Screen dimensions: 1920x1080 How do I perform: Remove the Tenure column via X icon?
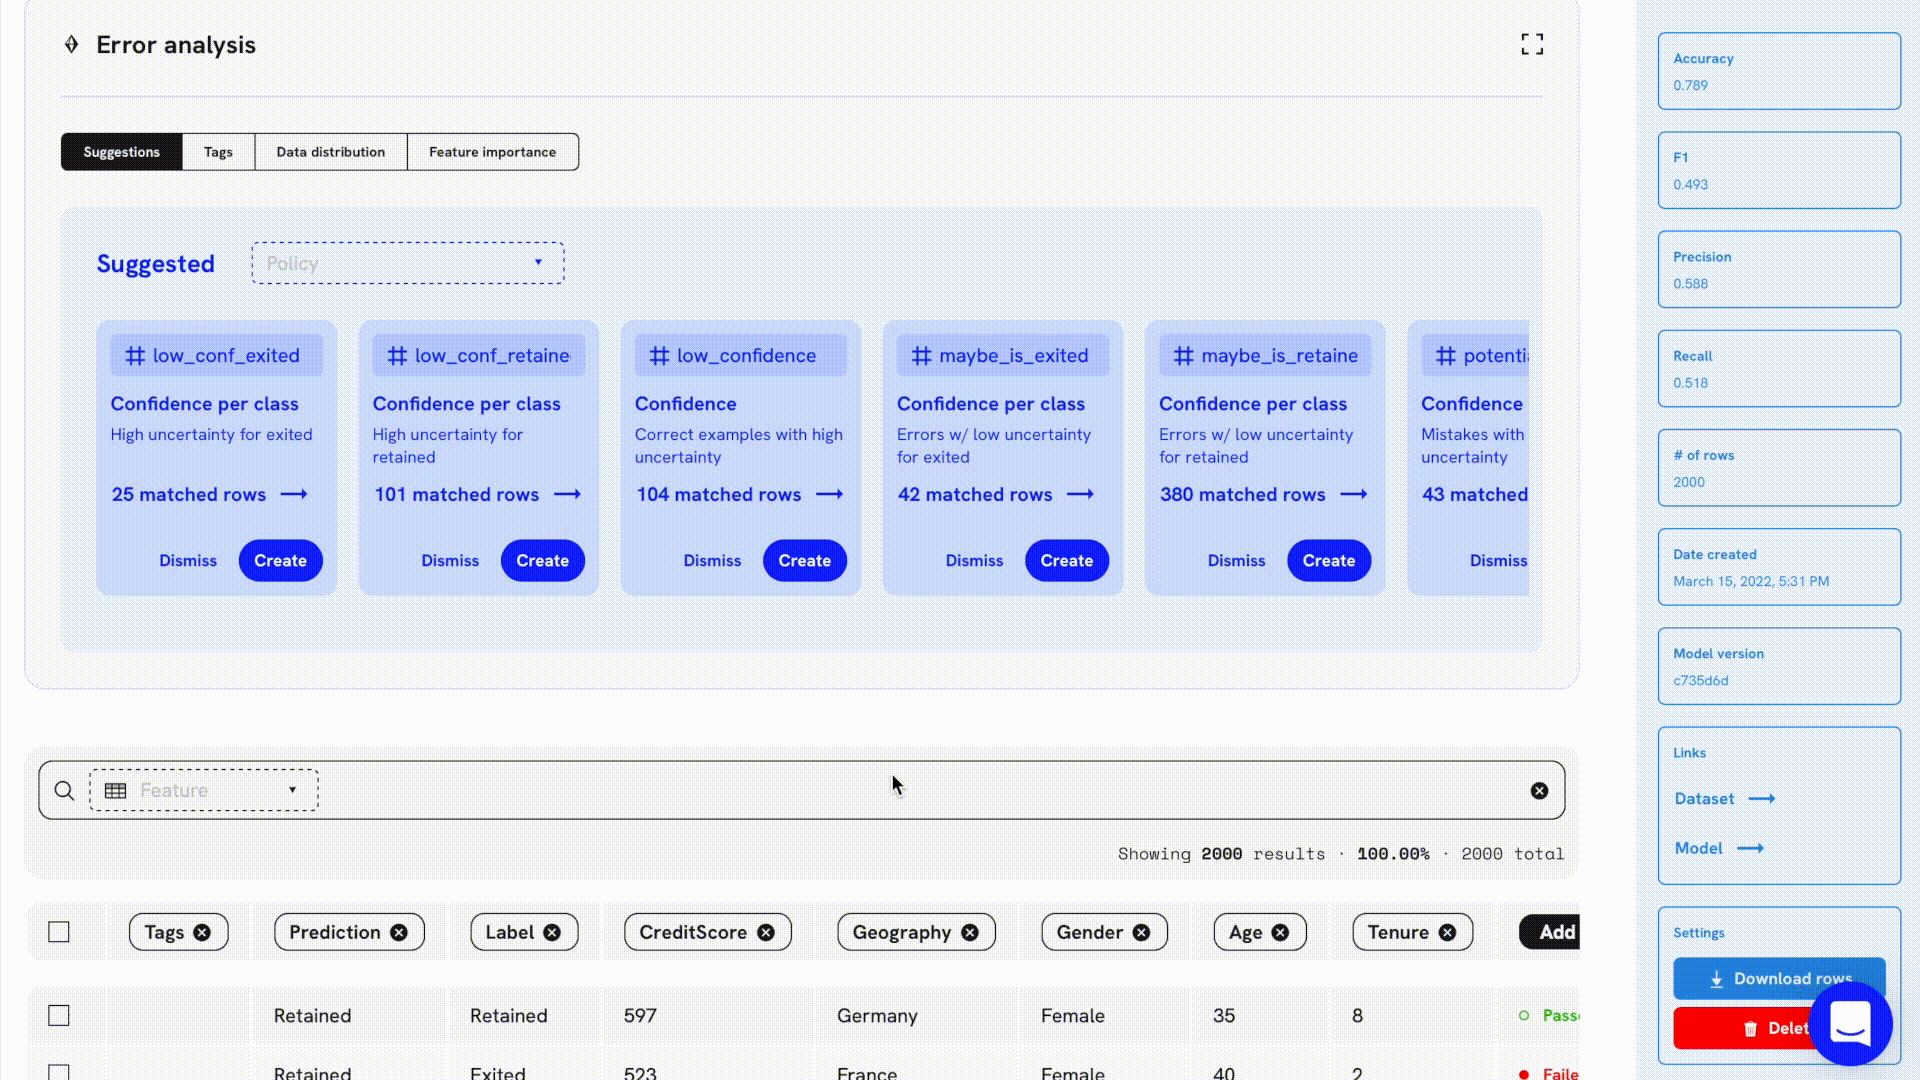point(1447,932)
